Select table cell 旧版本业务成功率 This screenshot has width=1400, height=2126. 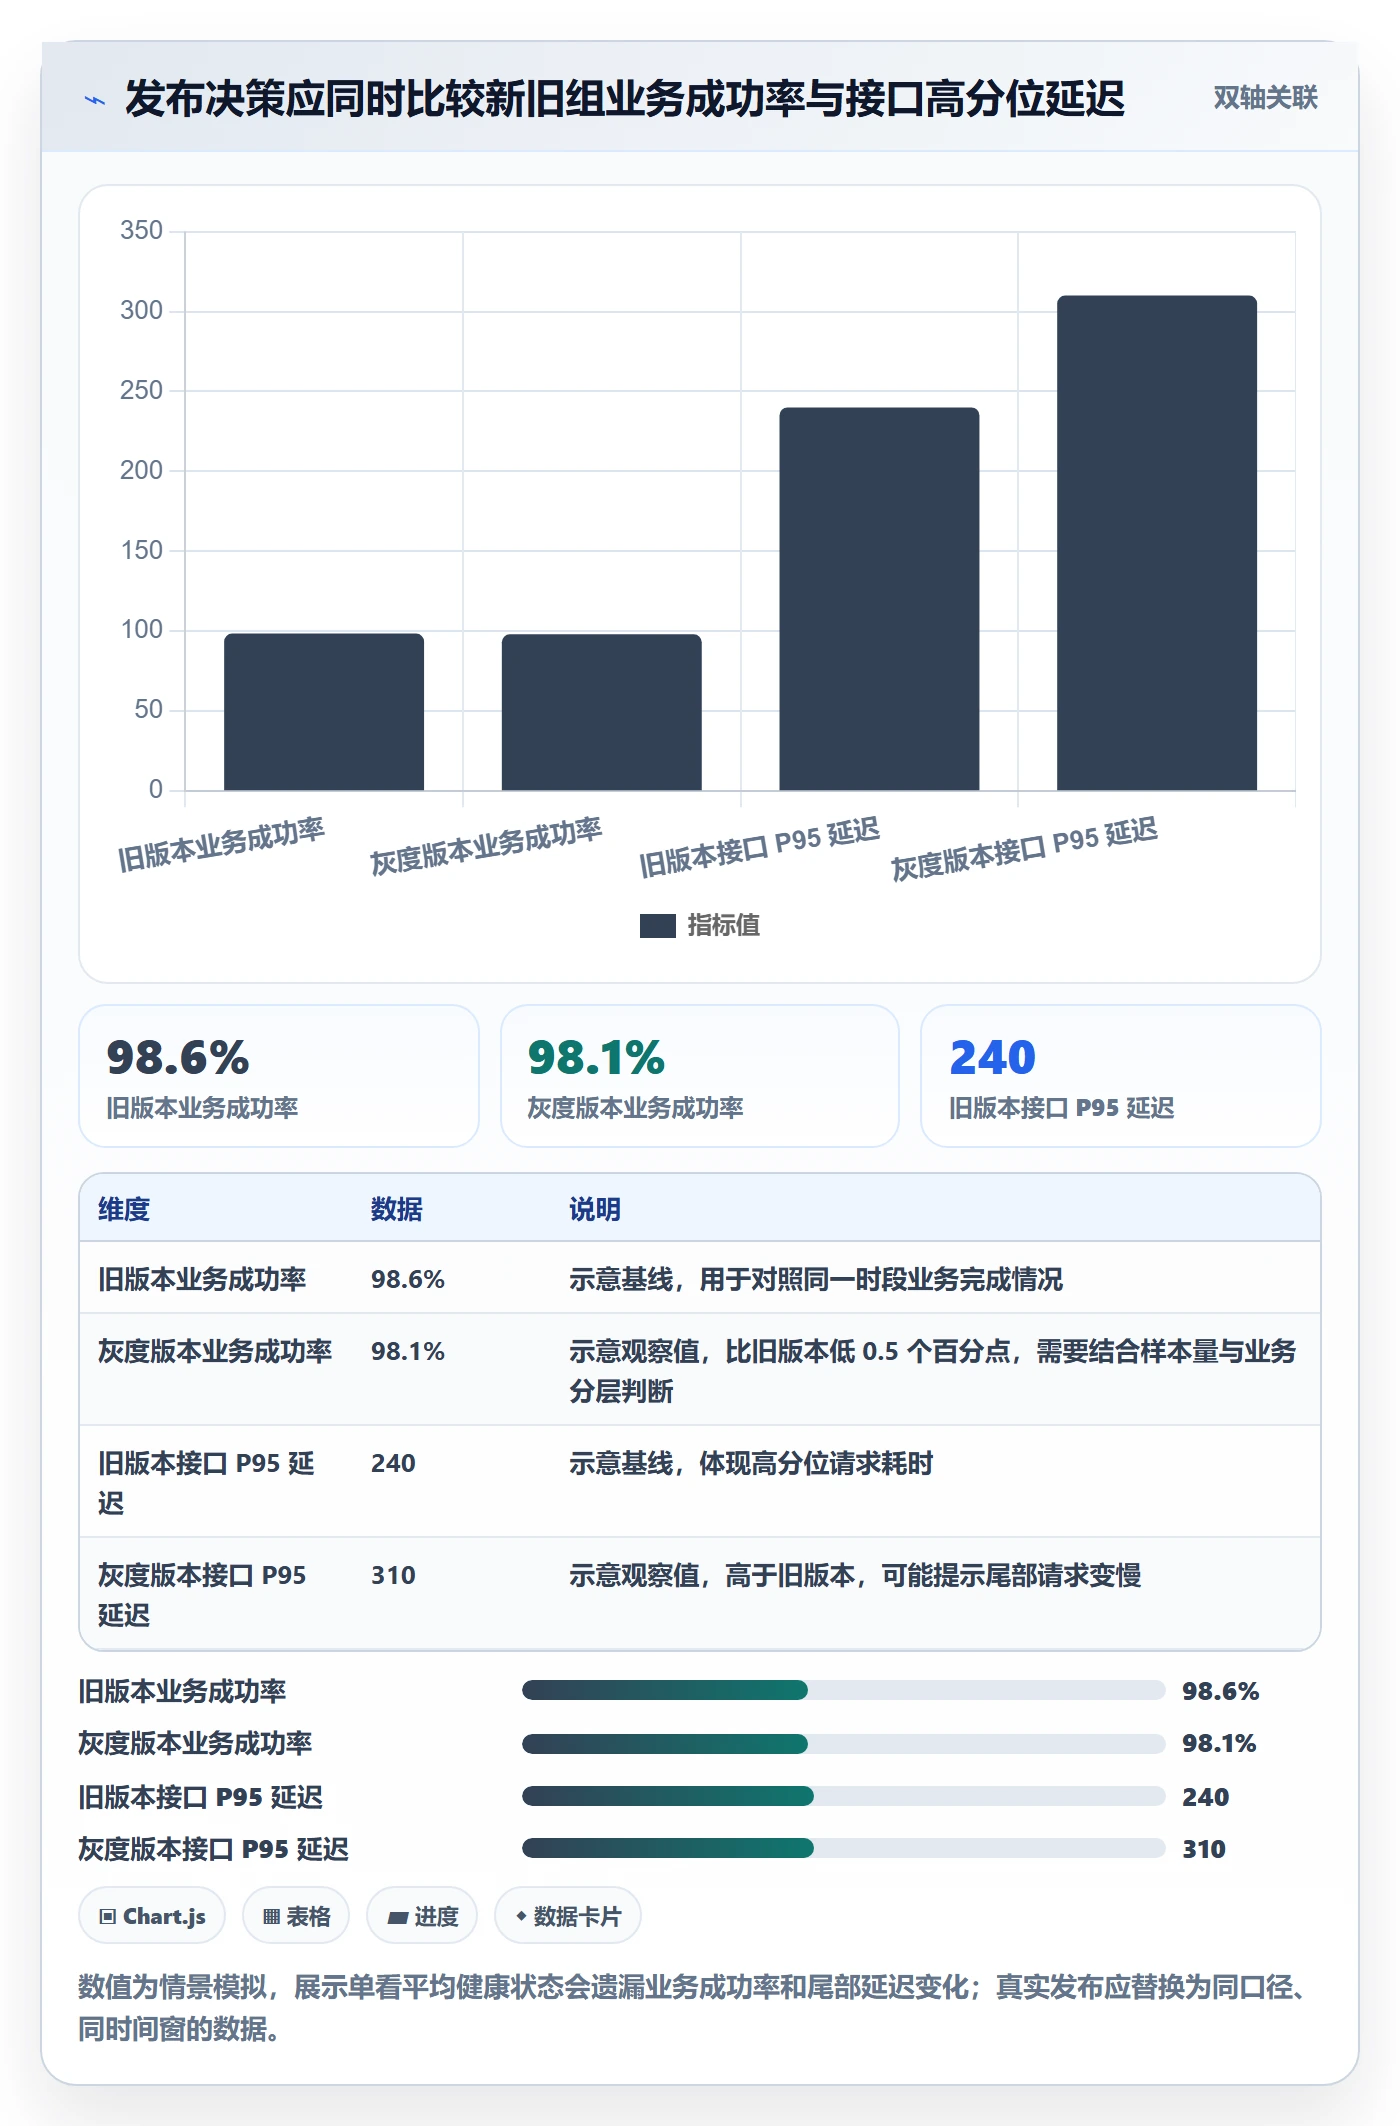202,1279
